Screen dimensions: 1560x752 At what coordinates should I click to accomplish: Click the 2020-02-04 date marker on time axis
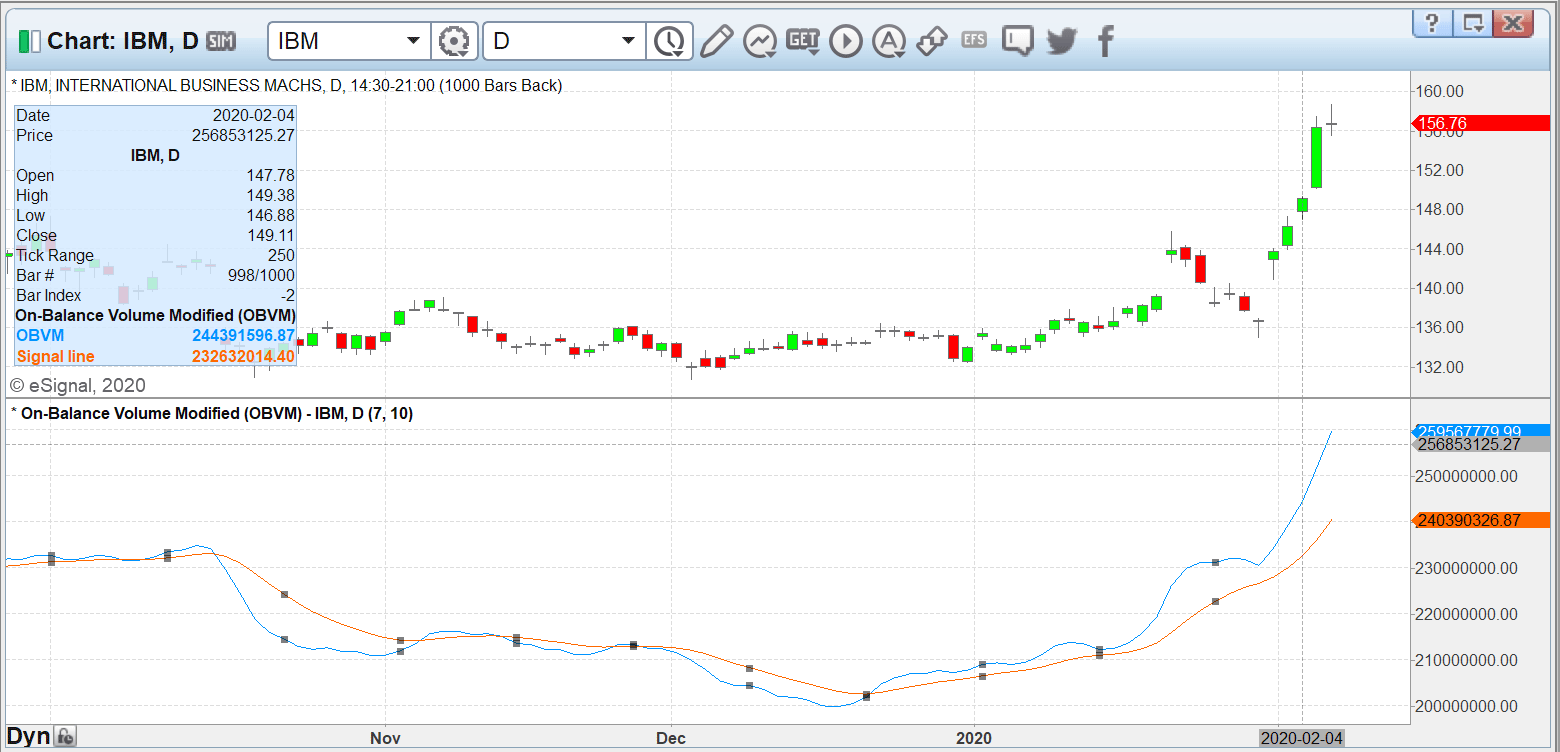click(x=1301, y=738)
